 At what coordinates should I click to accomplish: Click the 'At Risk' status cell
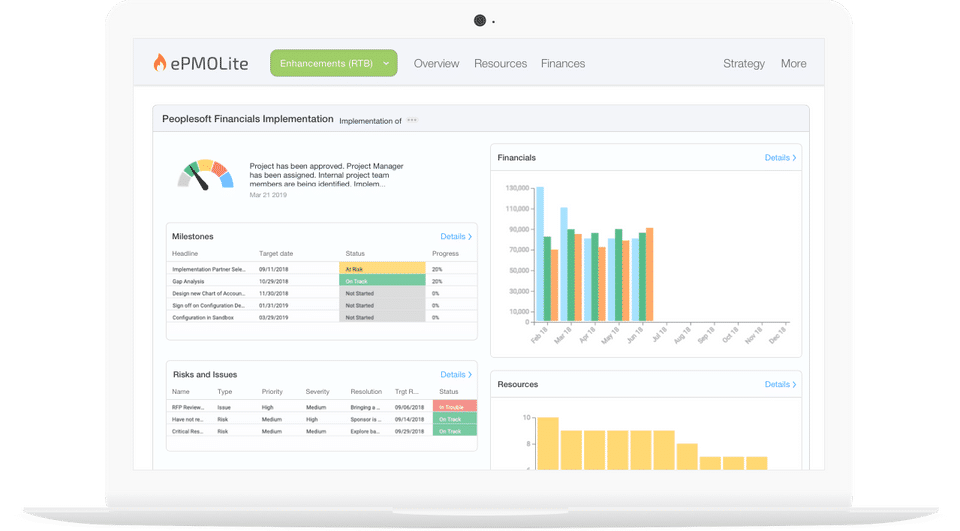(x=382, y=268)
